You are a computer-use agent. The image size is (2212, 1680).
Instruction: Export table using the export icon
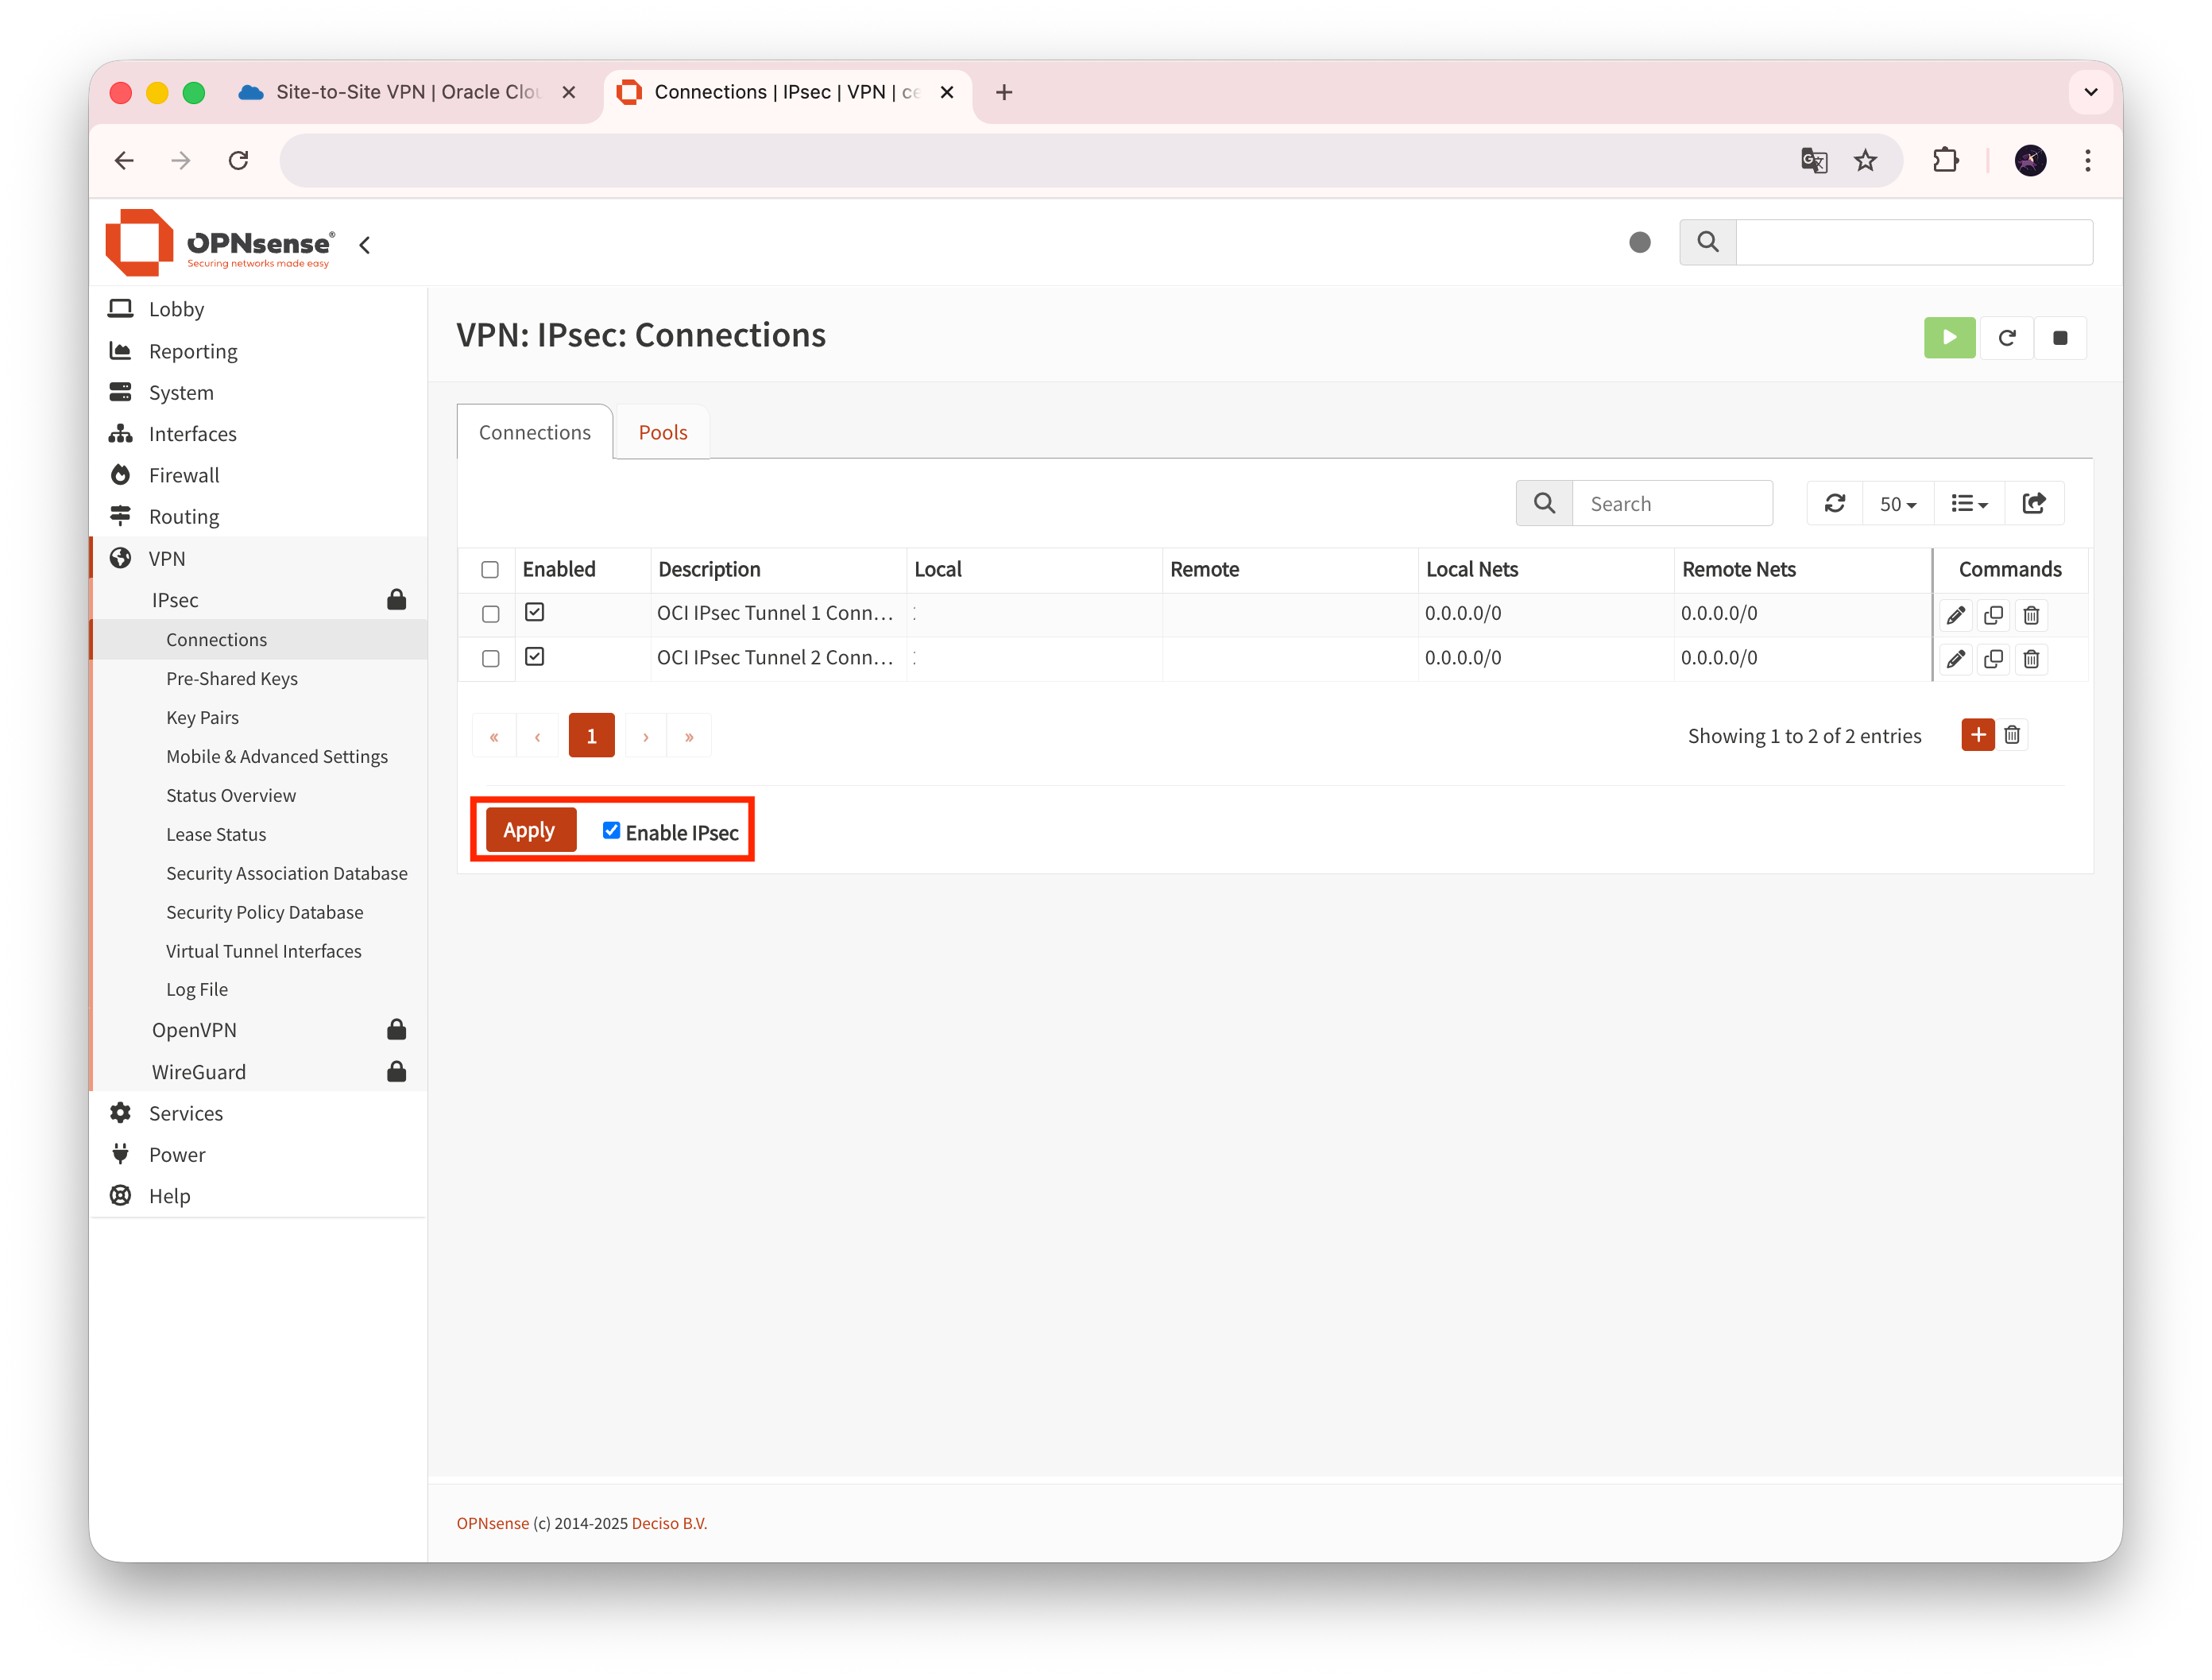(2033, 503)
